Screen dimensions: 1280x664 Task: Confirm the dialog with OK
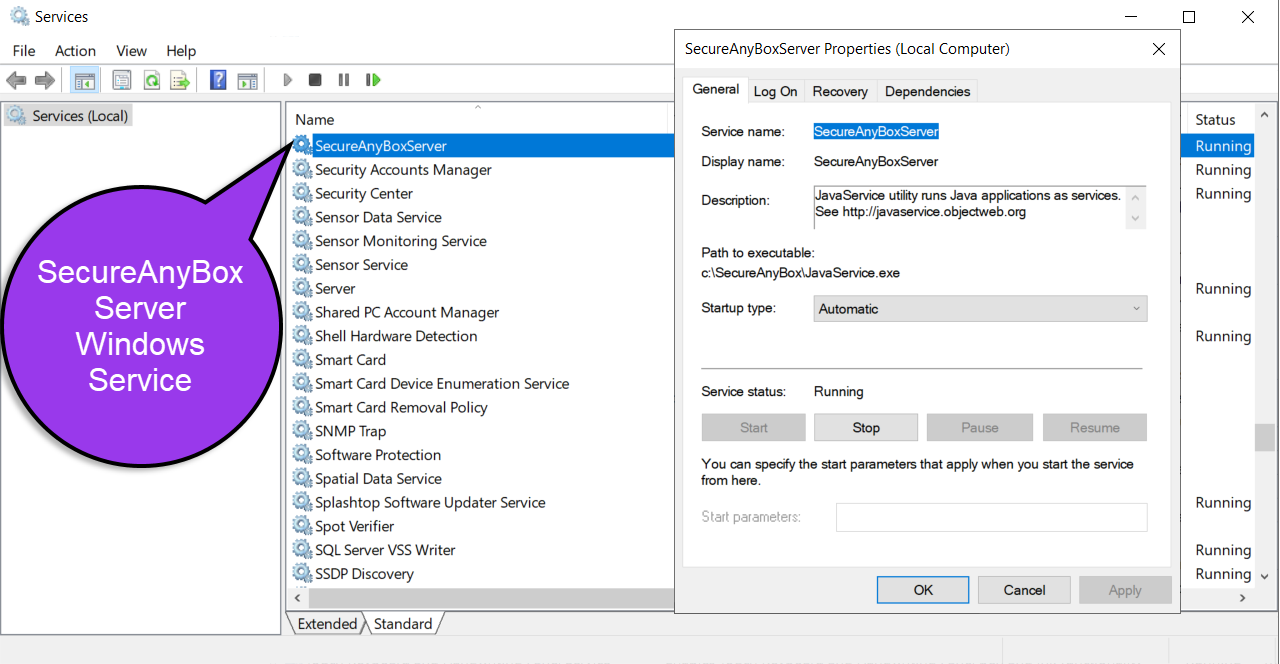coord(923,590)
